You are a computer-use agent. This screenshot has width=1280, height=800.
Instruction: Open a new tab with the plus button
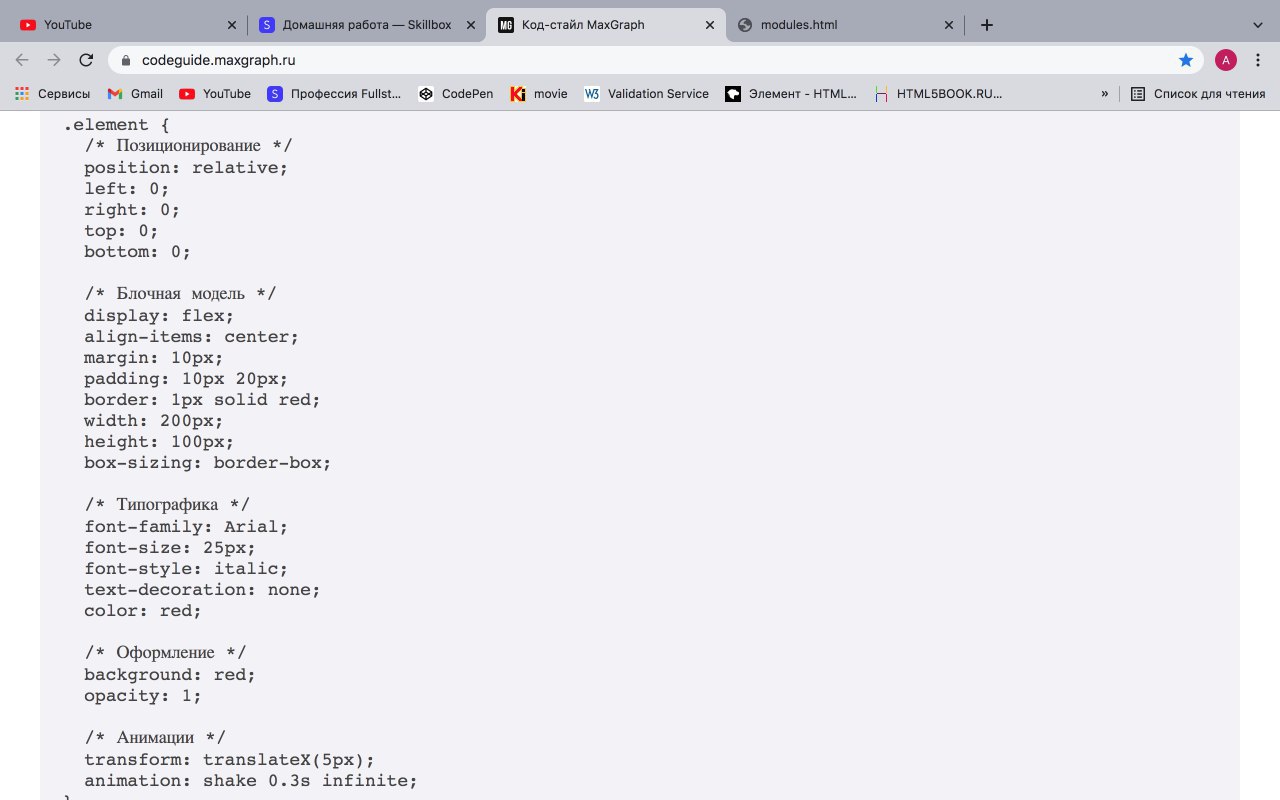point(986,25)
